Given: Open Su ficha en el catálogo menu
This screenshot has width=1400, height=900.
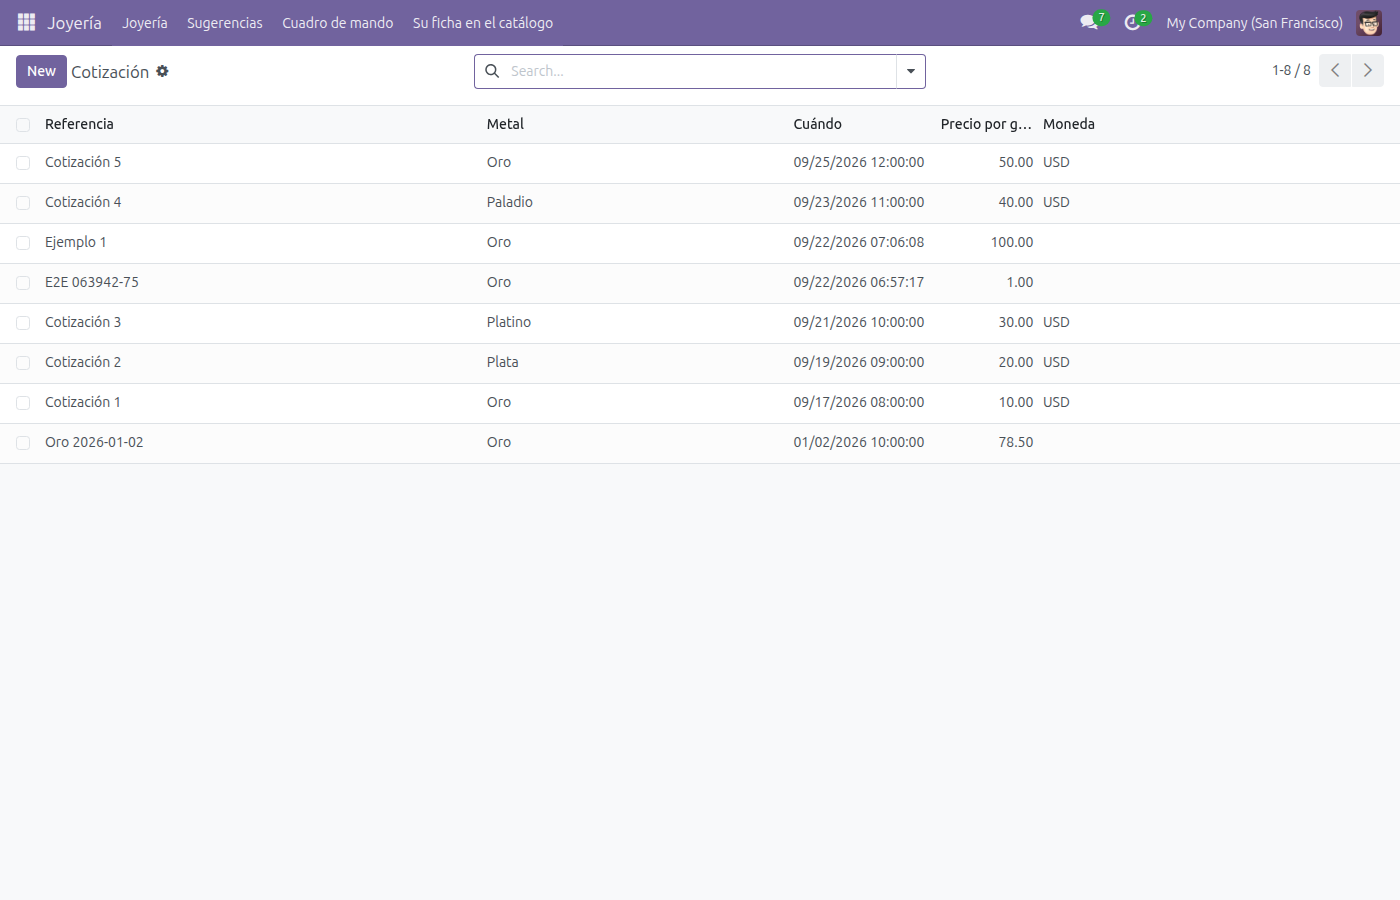Looking at the screenshot, I should tap(483, 23).
